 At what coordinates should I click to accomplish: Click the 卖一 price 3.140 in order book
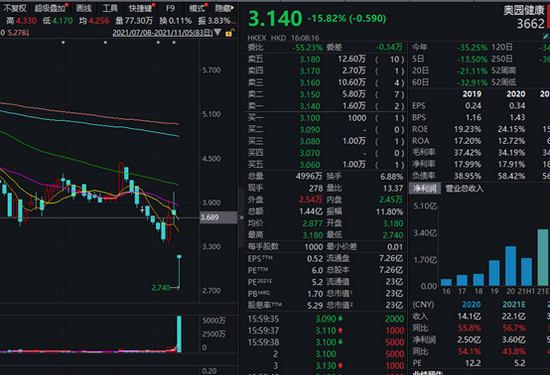click(310, 106)
